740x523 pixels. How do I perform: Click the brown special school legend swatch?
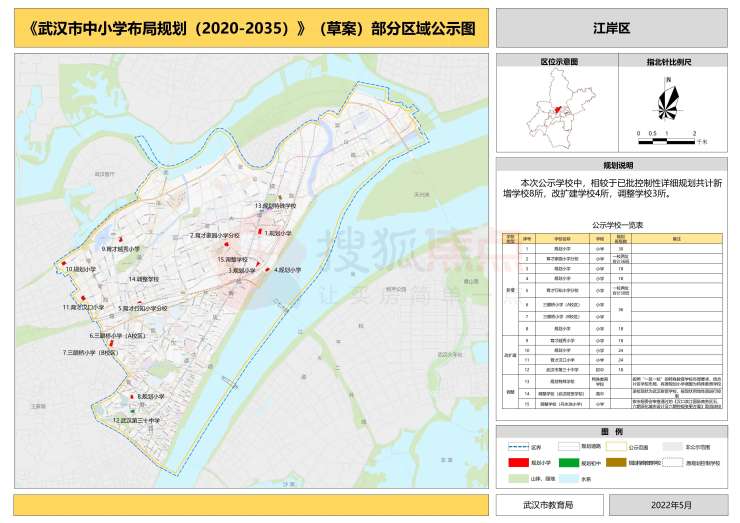coord(616,463)
